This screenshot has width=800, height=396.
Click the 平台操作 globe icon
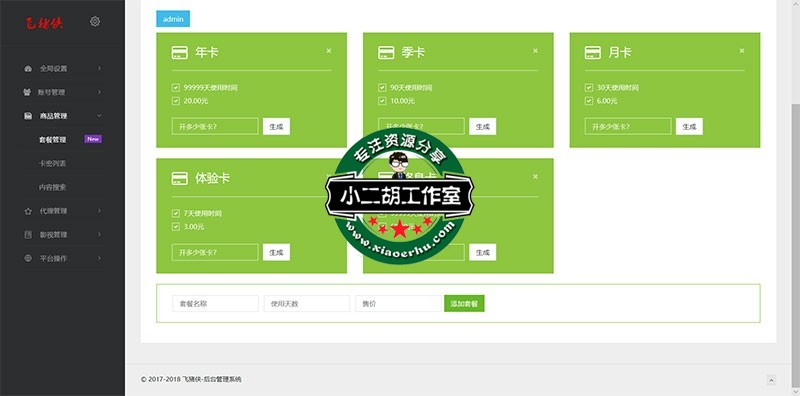click(x=28, y=258)
